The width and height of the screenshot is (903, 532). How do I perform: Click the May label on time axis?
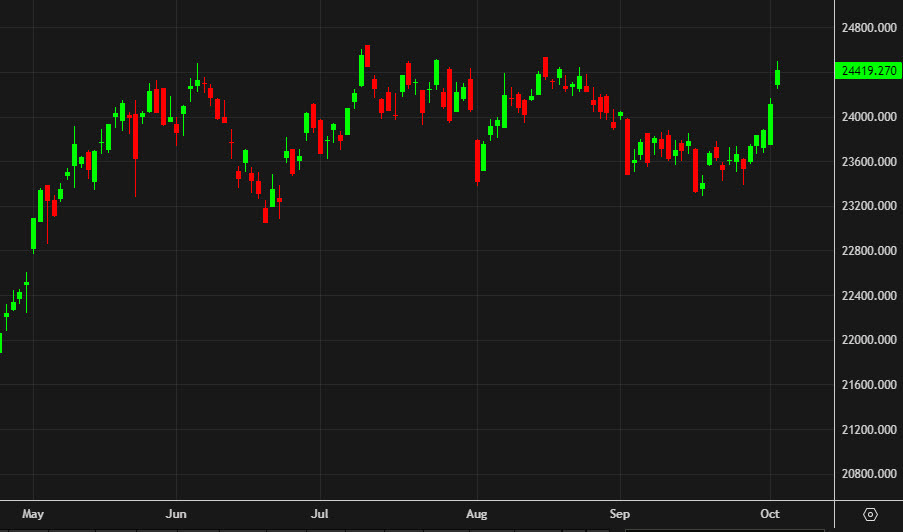click(33, 514)
